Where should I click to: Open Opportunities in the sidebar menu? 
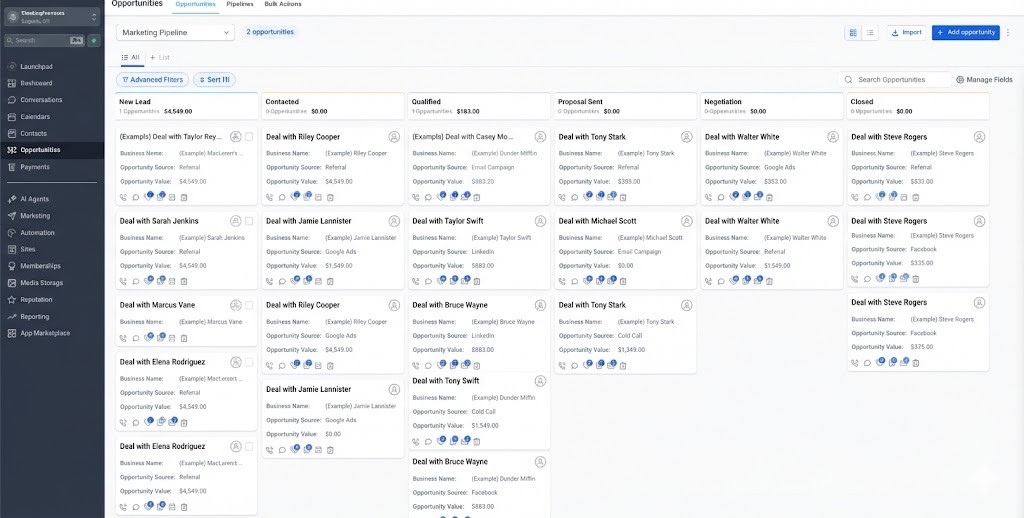52,150
